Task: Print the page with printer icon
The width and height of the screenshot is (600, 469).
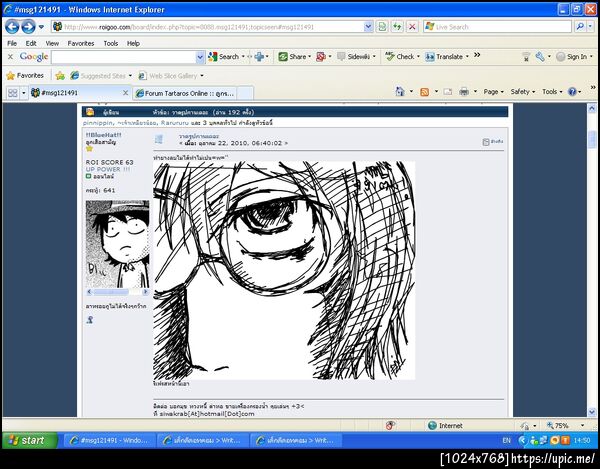Action: tap(464, 92)
